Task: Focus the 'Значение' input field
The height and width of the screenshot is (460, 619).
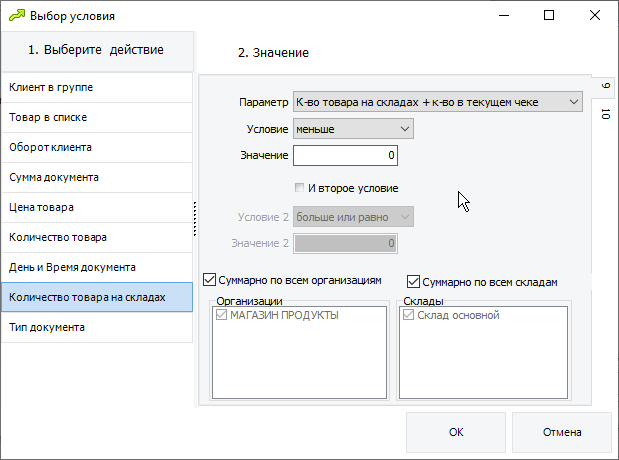Action: tap(345, 155)
